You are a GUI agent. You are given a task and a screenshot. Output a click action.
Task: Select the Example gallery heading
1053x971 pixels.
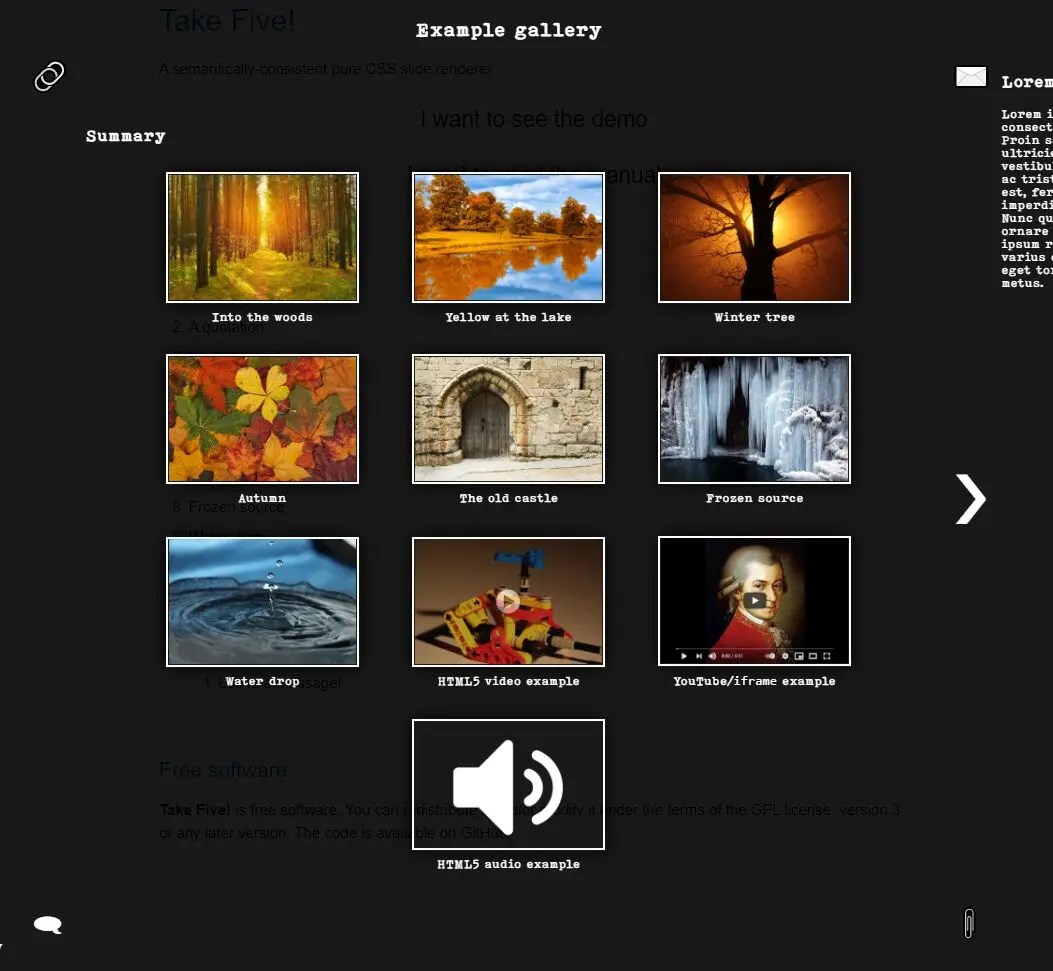coord(508,30)
